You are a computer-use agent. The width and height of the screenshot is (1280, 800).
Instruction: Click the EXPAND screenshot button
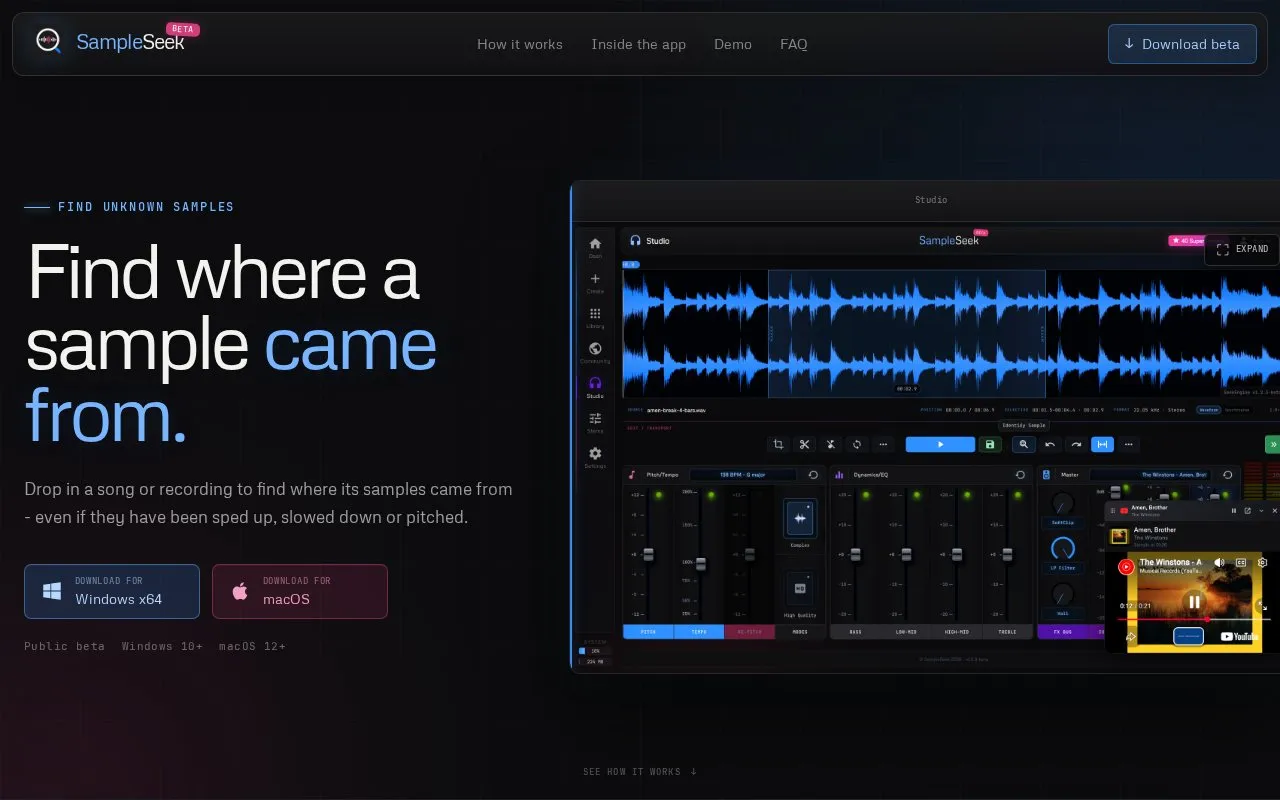[1242, 249]
